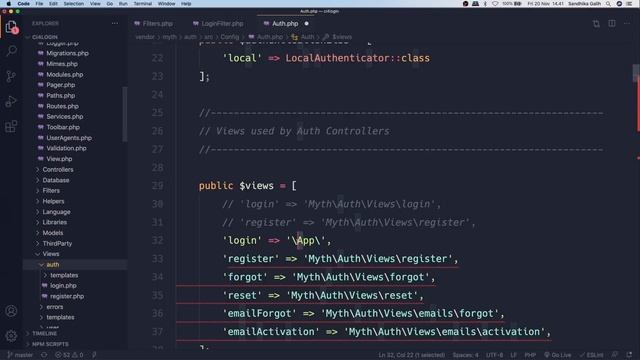This screenshot has height=360, width=640.
Task: Place cursor at line number 29
Action: 158,186
